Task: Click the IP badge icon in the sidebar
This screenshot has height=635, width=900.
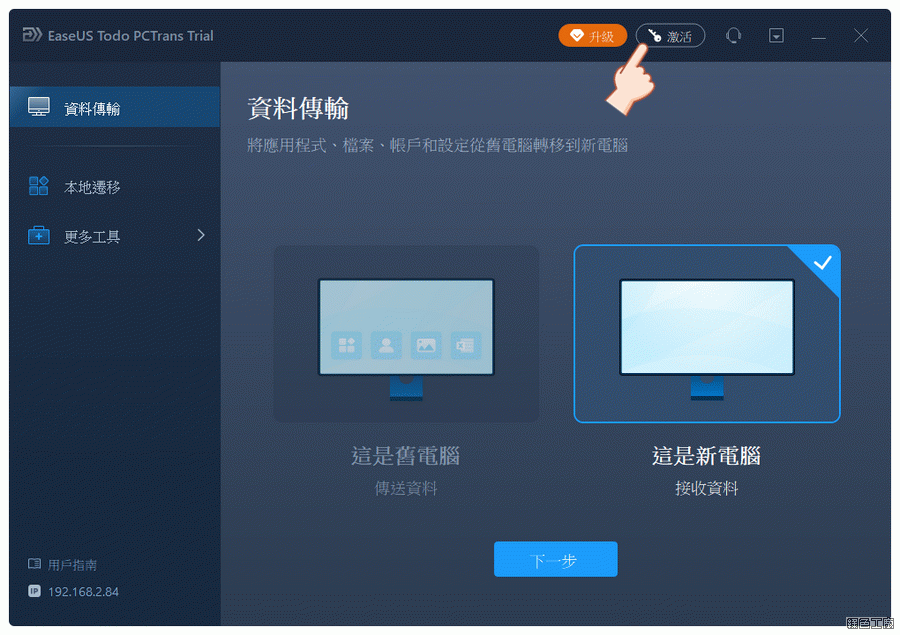Action: [x=34, y=591]
